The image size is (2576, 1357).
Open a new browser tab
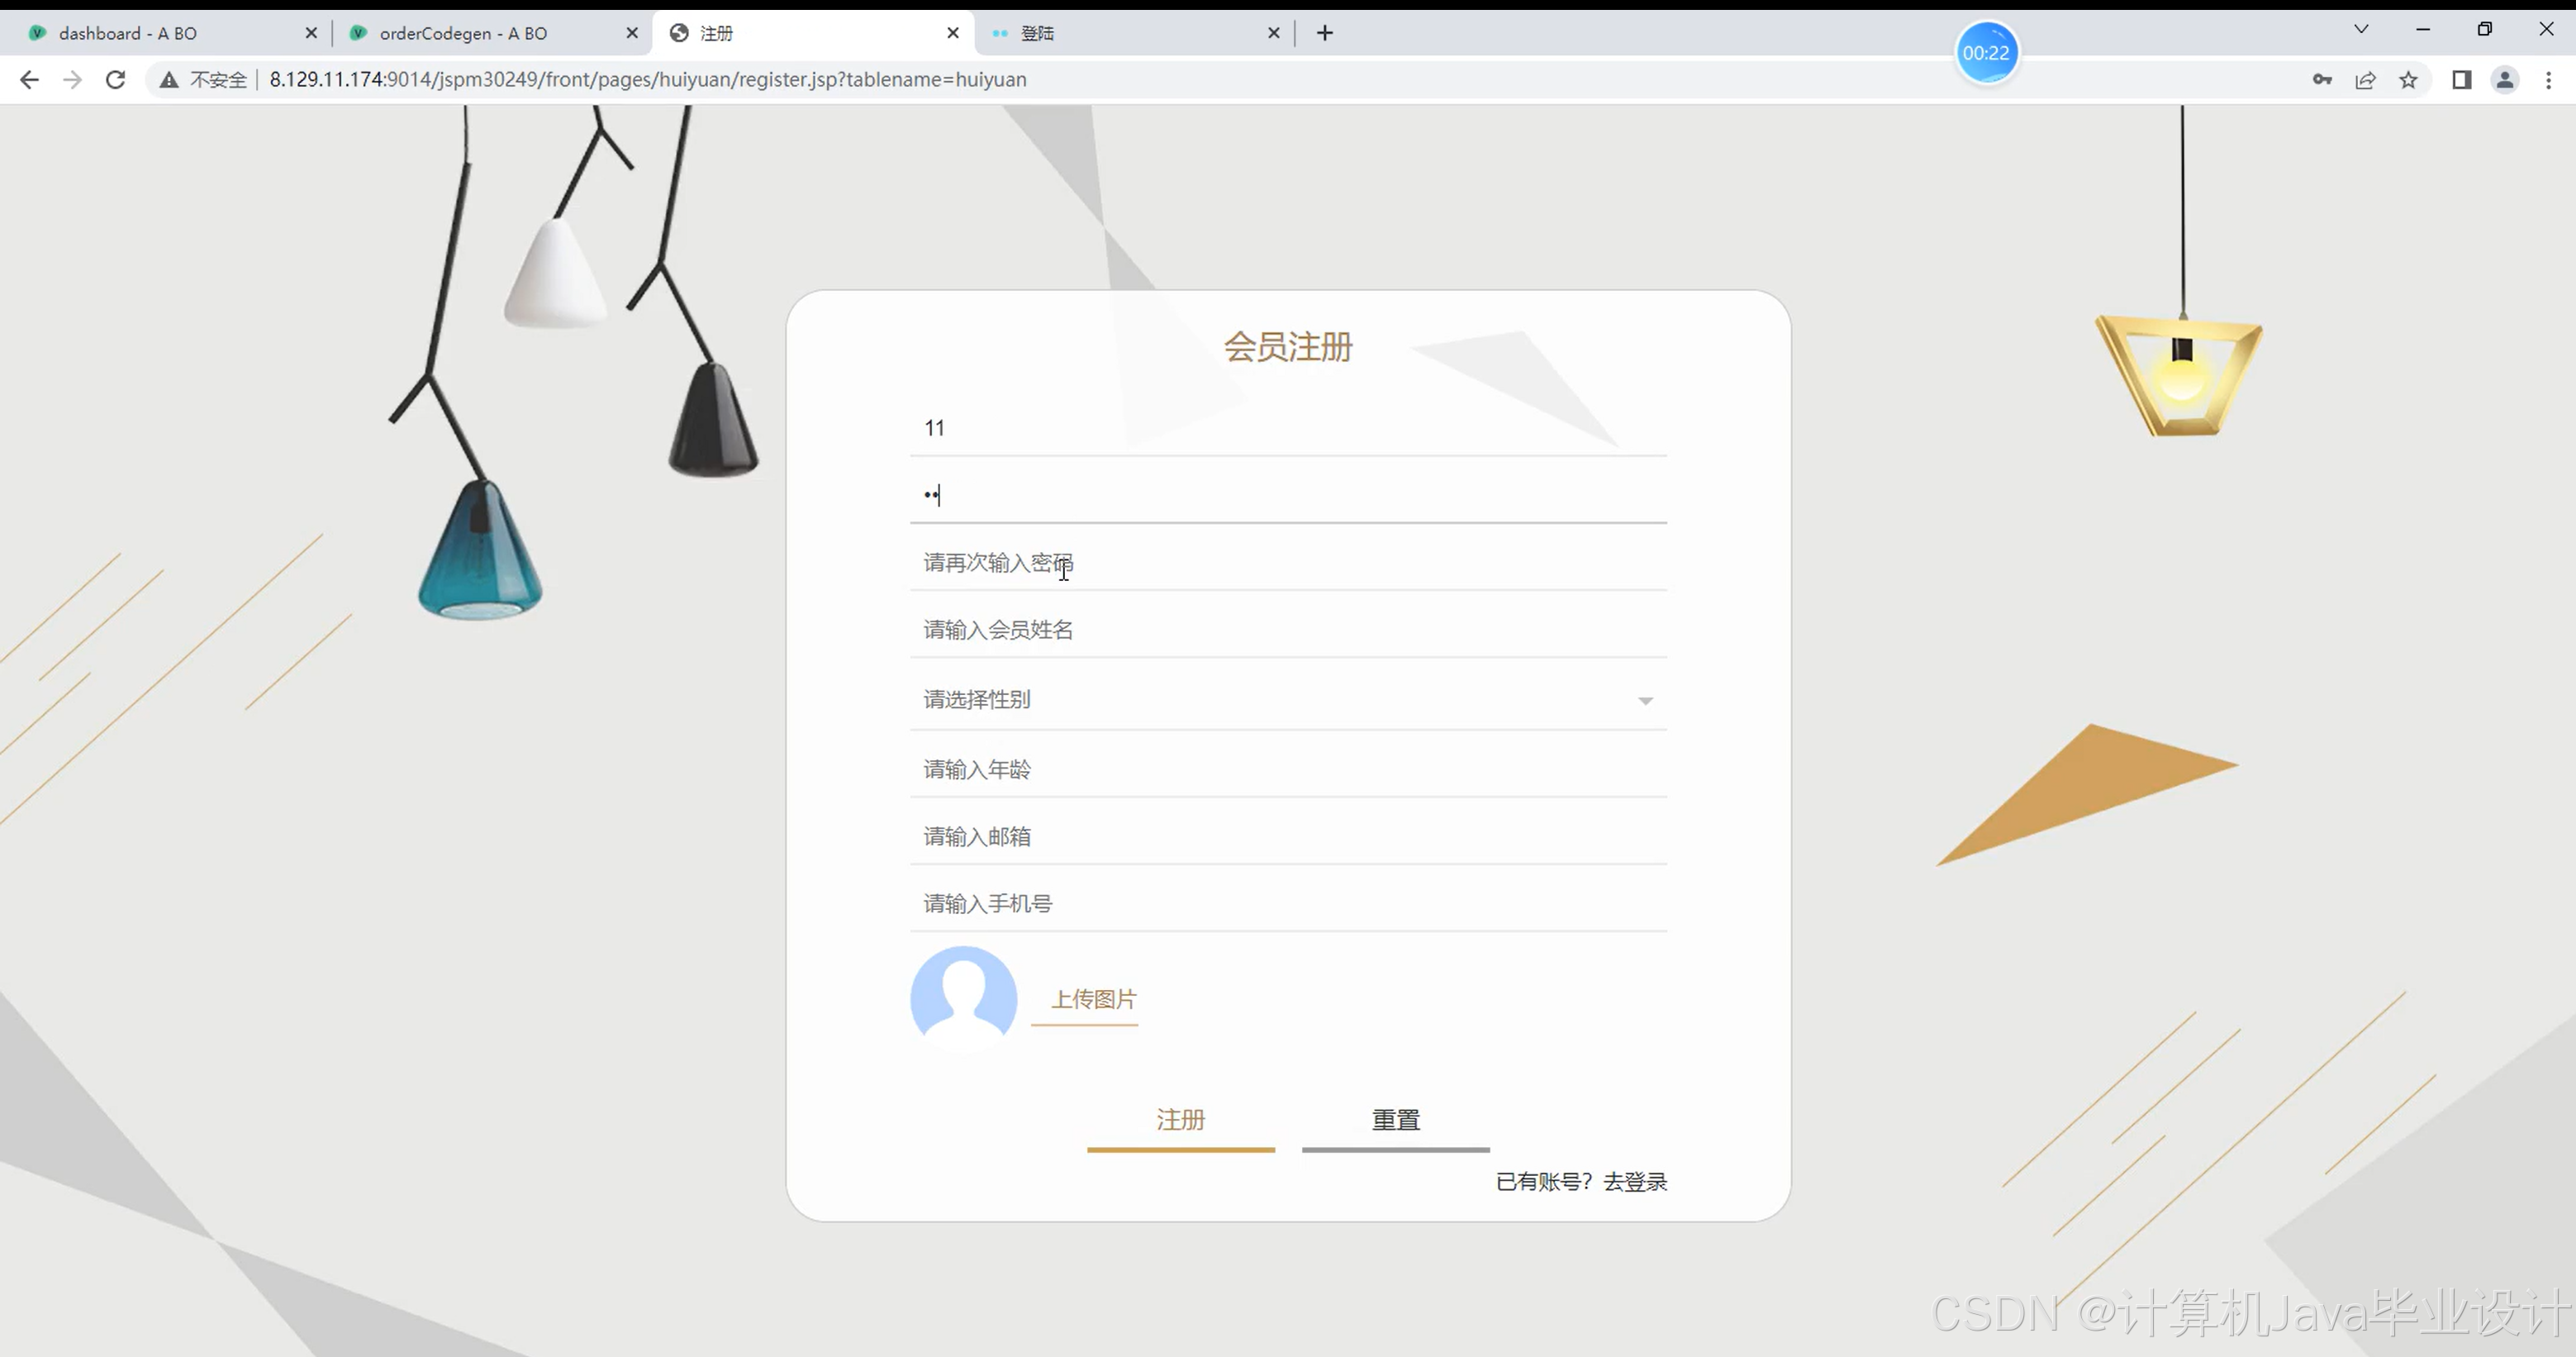point(1325,33)
